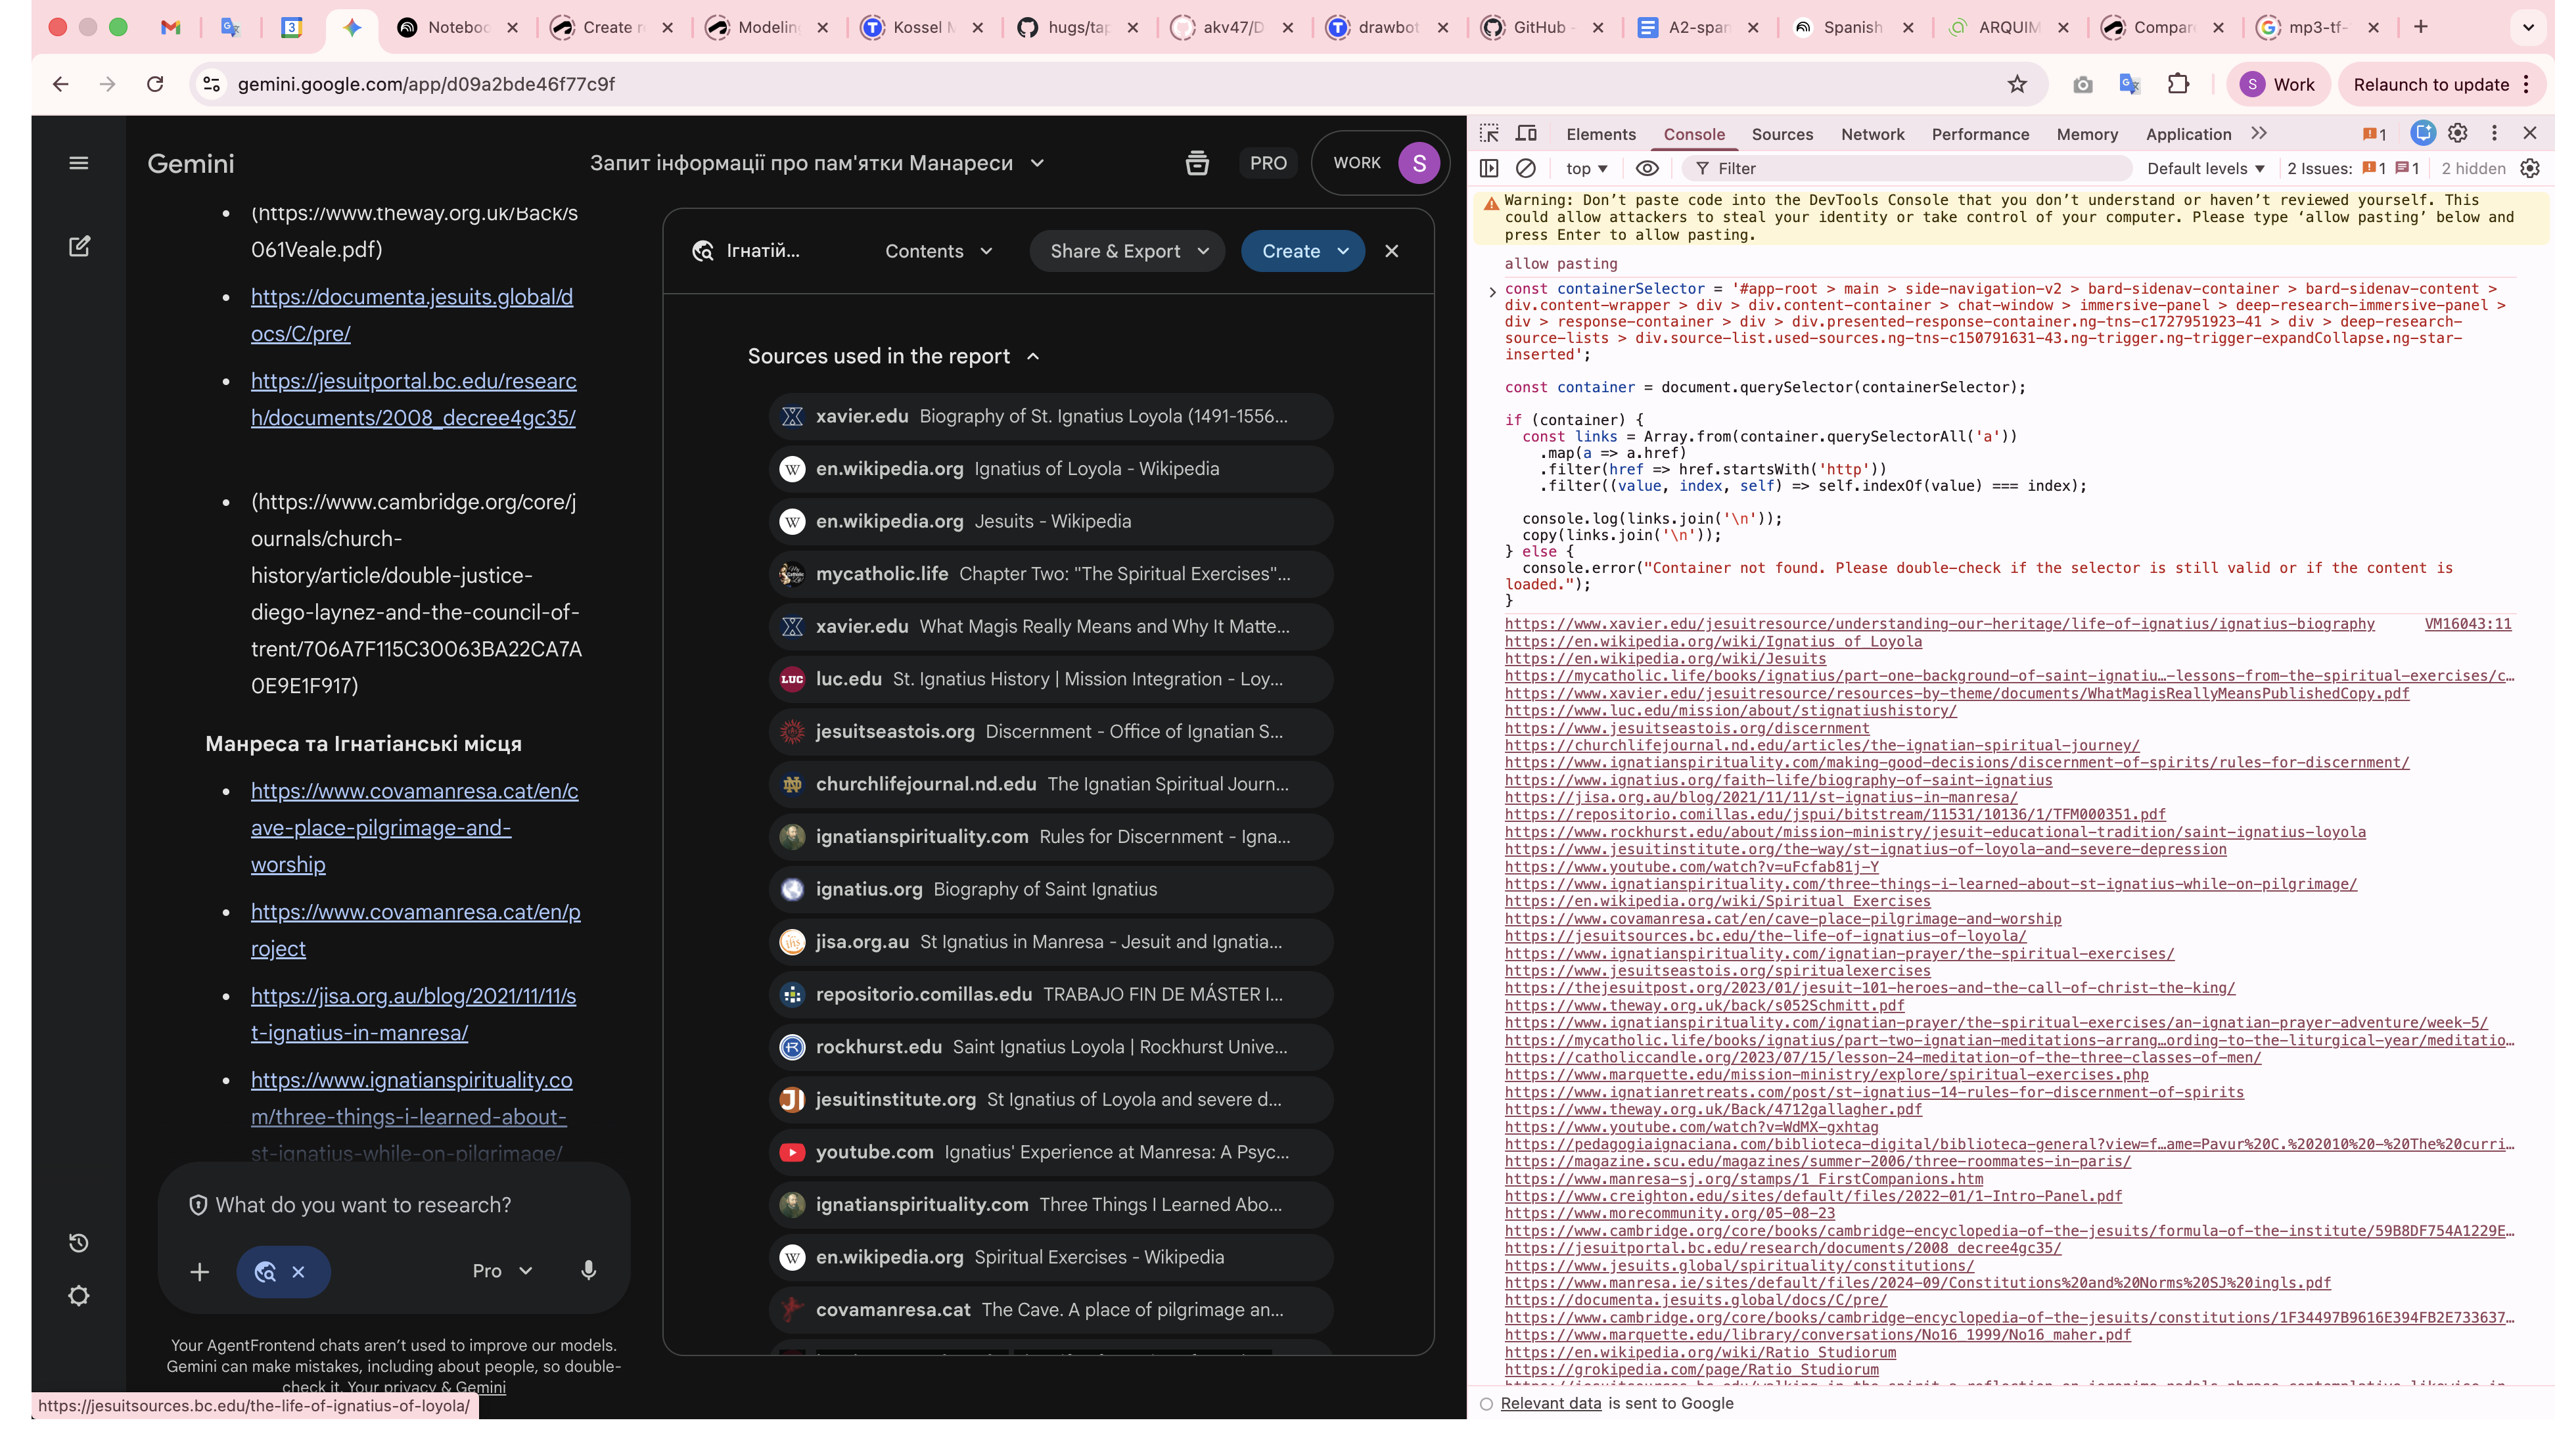The width and height of the screenshot is (2555, 1456).
Task: Open DevTools settings gear icon
Action: 2457,133
